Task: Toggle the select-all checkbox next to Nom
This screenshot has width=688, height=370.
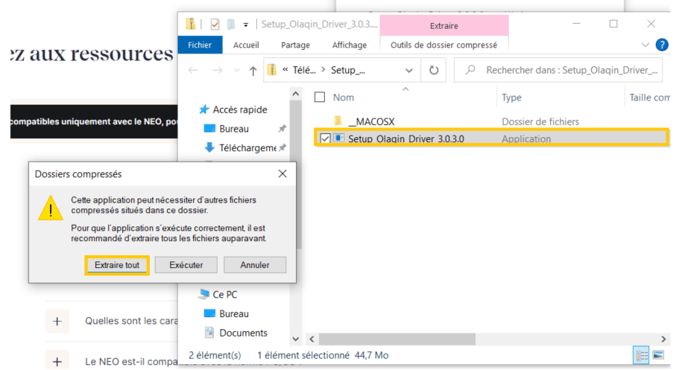Action: 319,97
